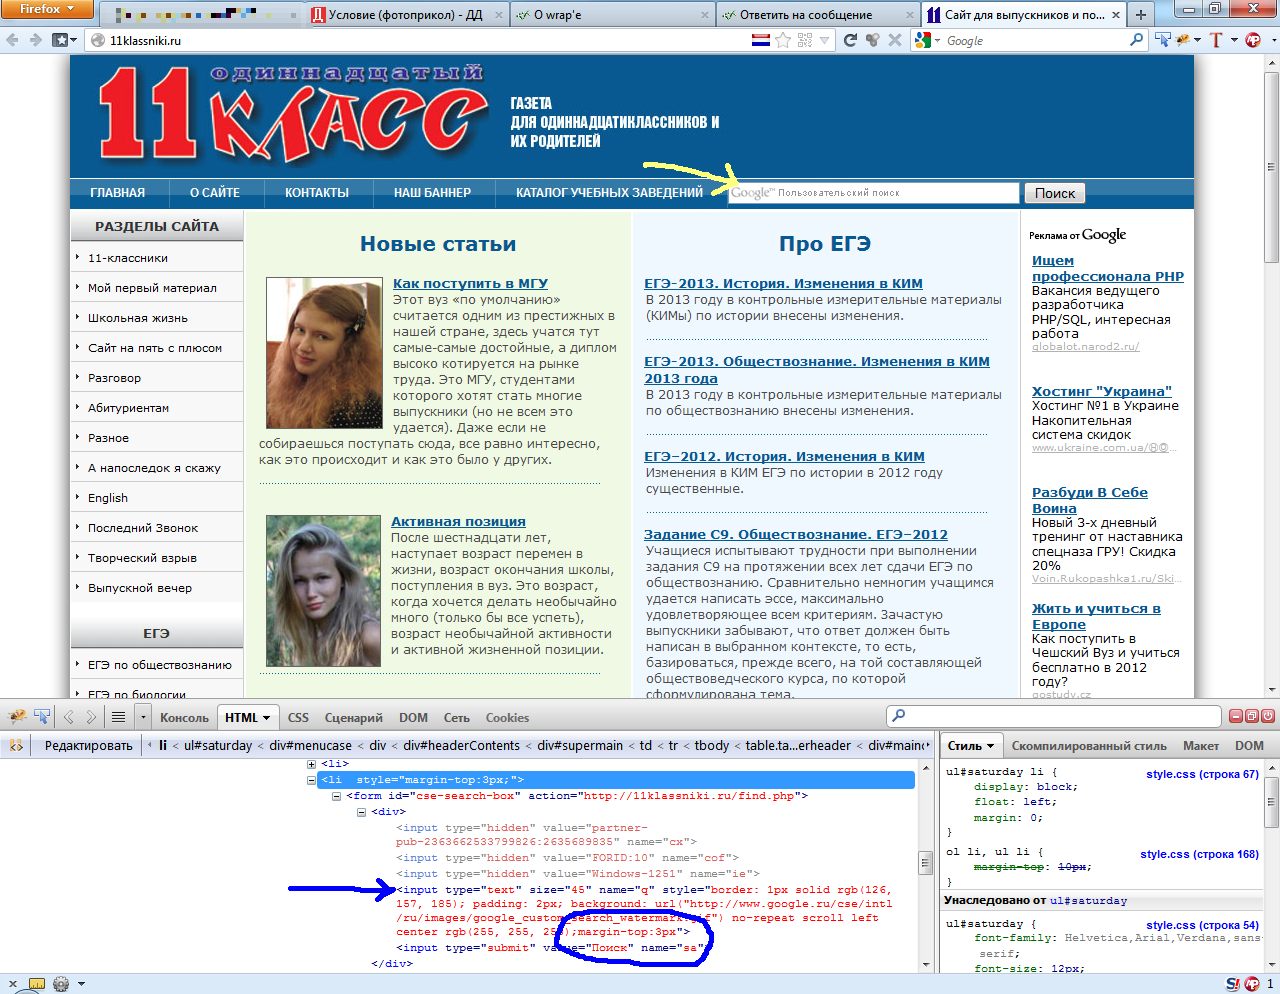Open the dropdown next to Firebug command line icon
The width and height of the screenshot is (1280, 994).
(x=143, y=717)
